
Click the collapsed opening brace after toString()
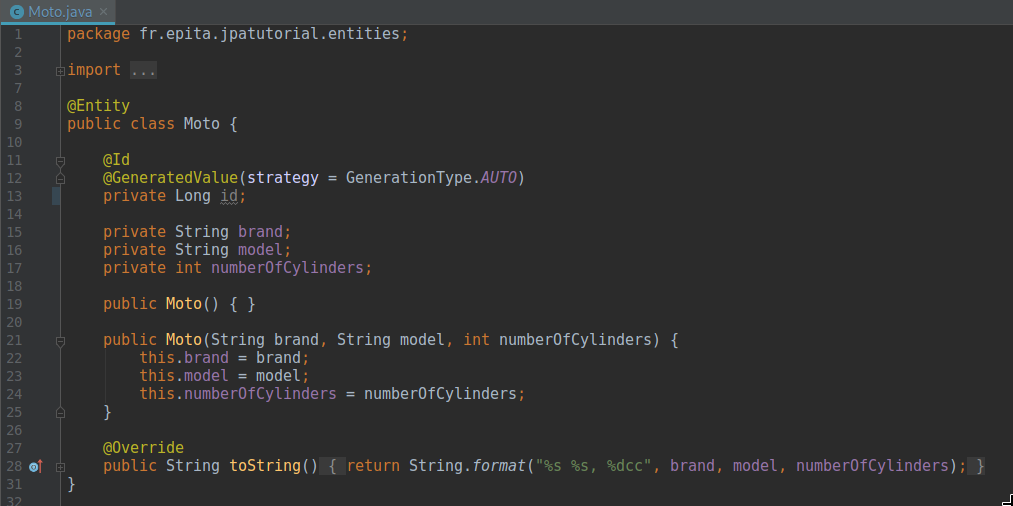point(335,466)
